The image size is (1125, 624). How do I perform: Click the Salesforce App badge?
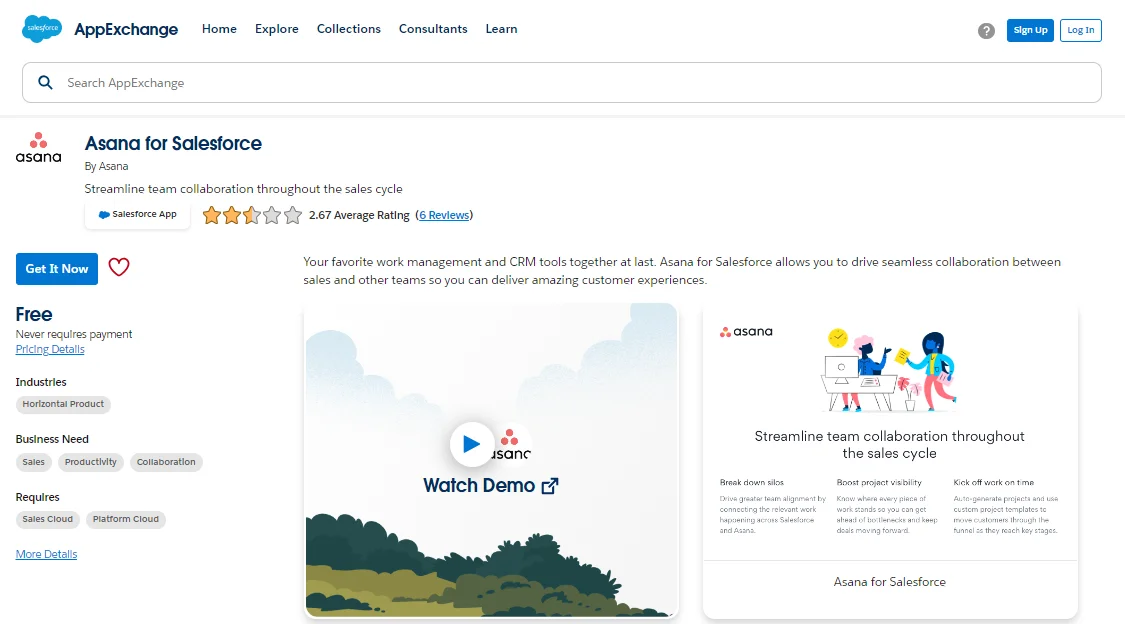137,214
